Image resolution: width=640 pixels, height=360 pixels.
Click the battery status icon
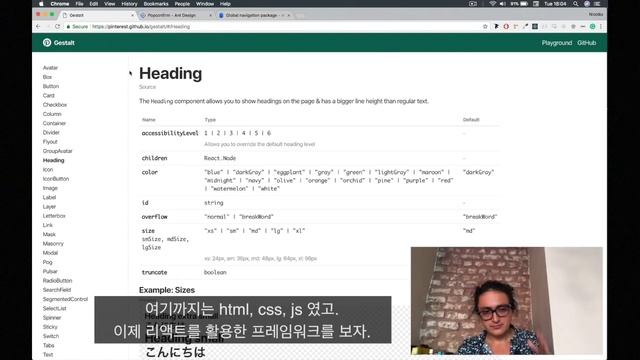click(x=524, y=4)
